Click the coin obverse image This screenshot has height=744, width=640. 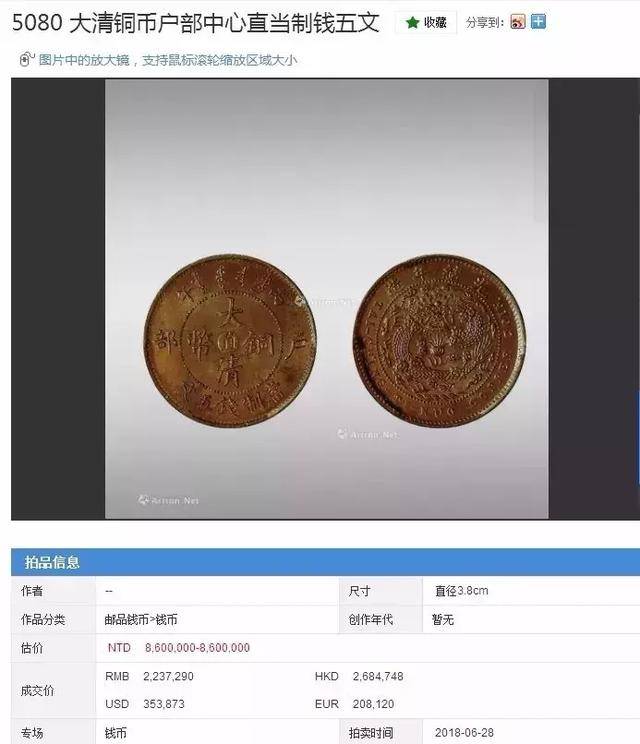(x=231, y=341)
